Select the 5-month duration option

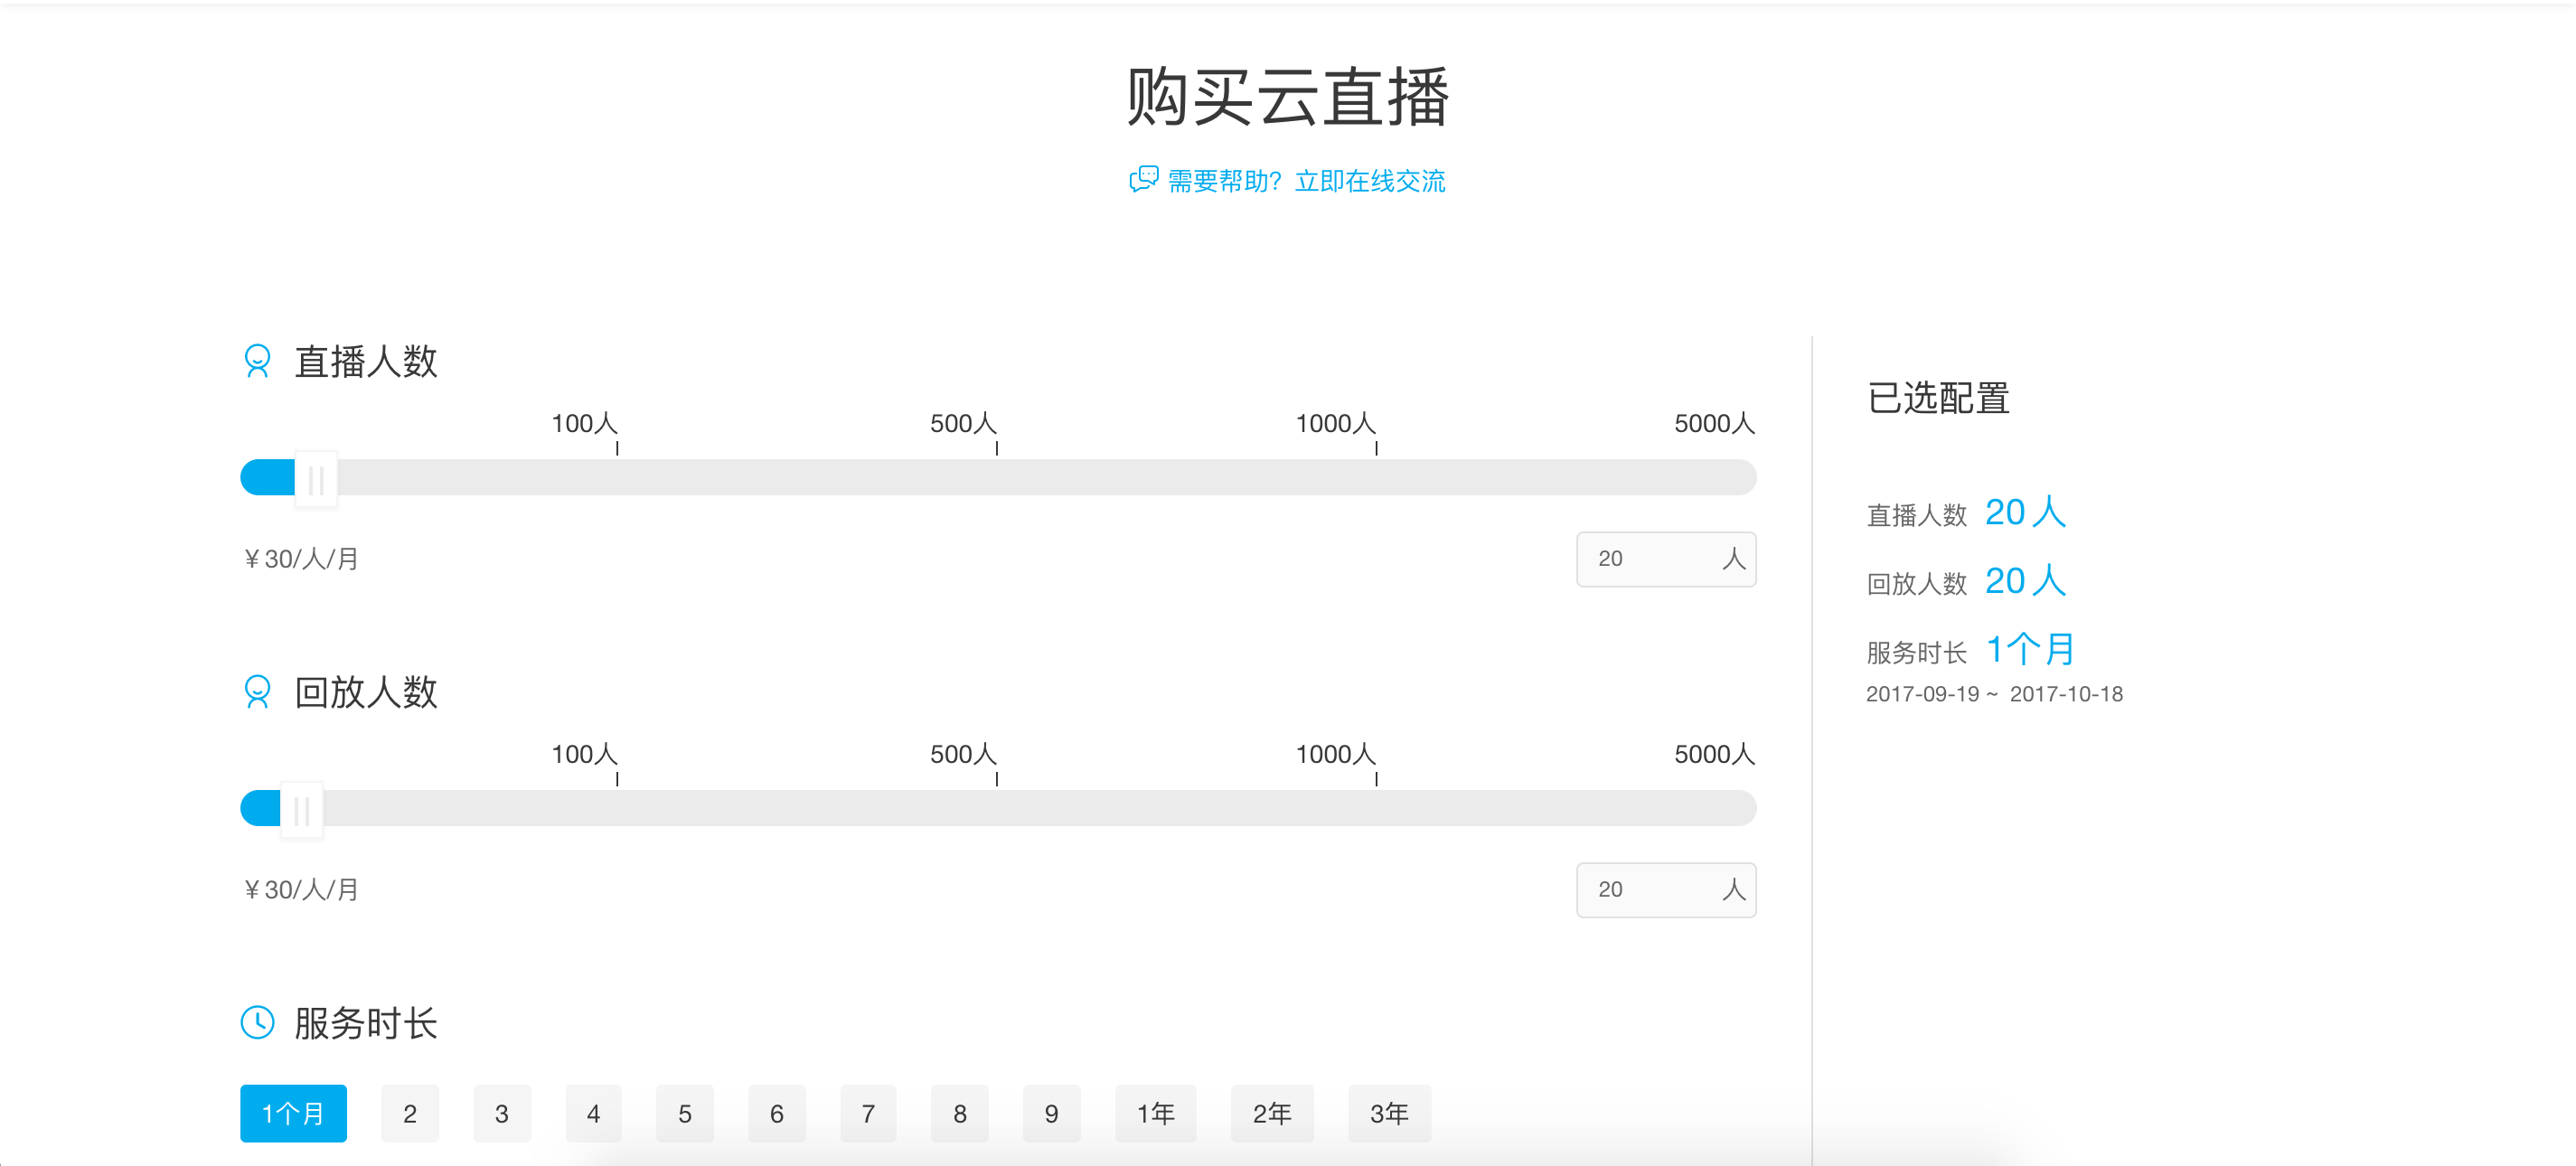(x=684, y=1113)
